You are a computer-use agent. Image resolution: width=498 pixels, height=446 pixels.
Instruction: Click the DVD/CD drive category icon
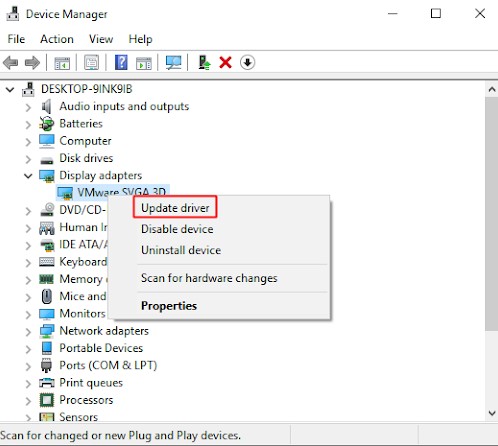(47, 210)
